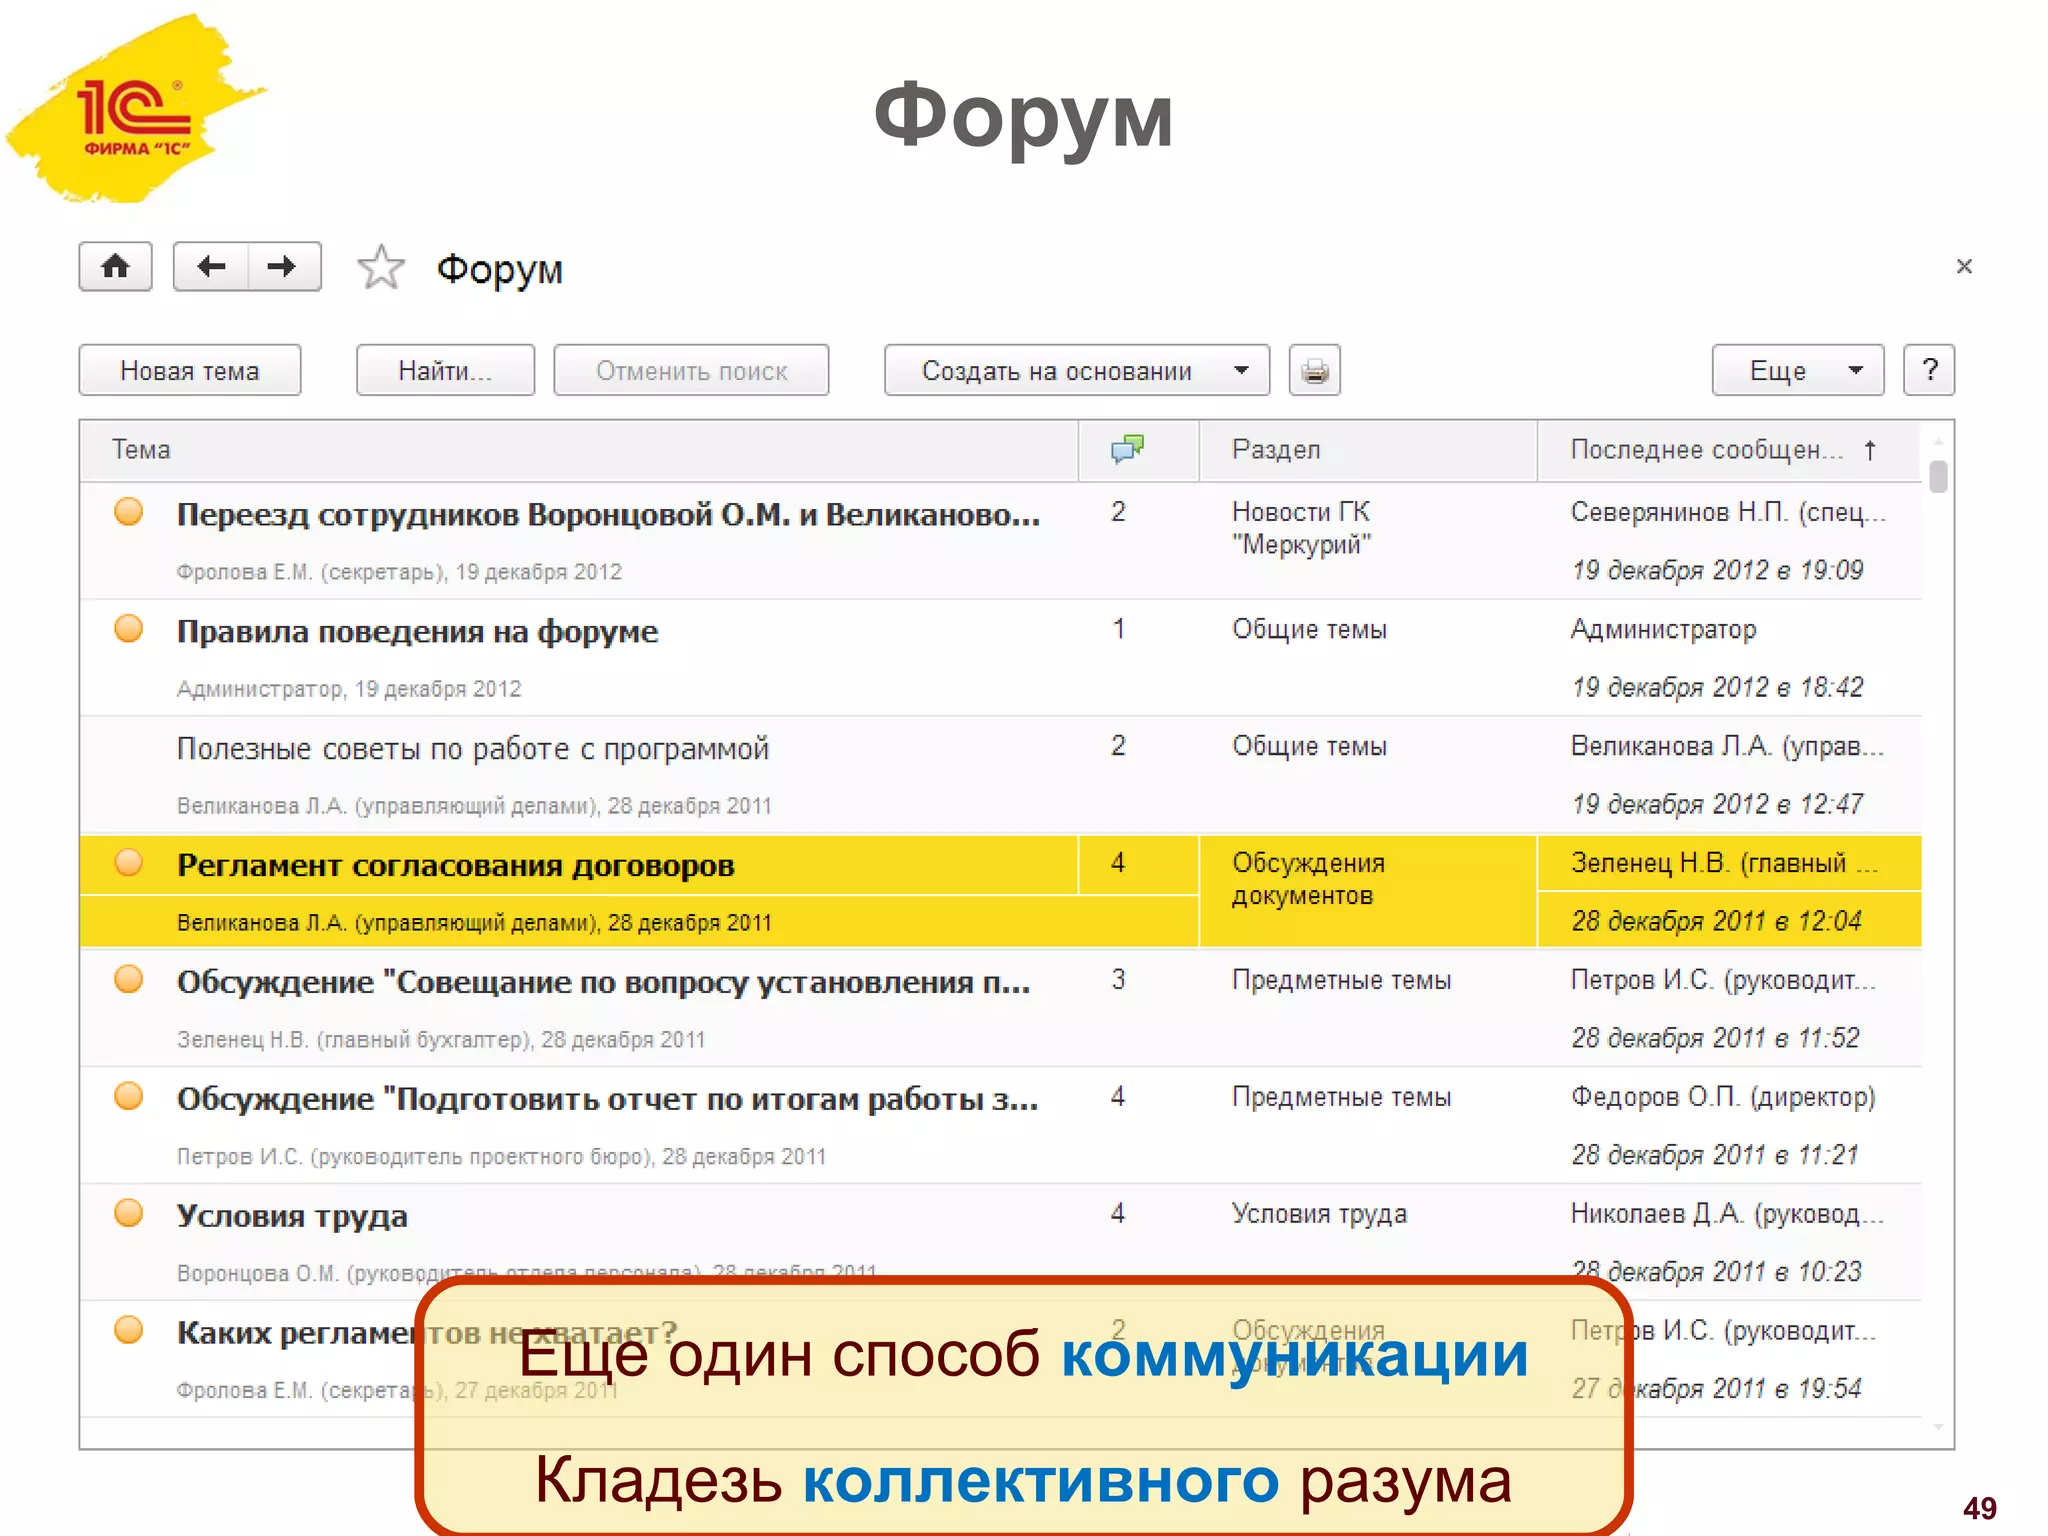Image resolution: width=2048 pixels, height=1536 pixels.
Task: Select topic Обсуждение "Совещание по вопросу установления
Action: pyautogui.click(x=603, y=982)
